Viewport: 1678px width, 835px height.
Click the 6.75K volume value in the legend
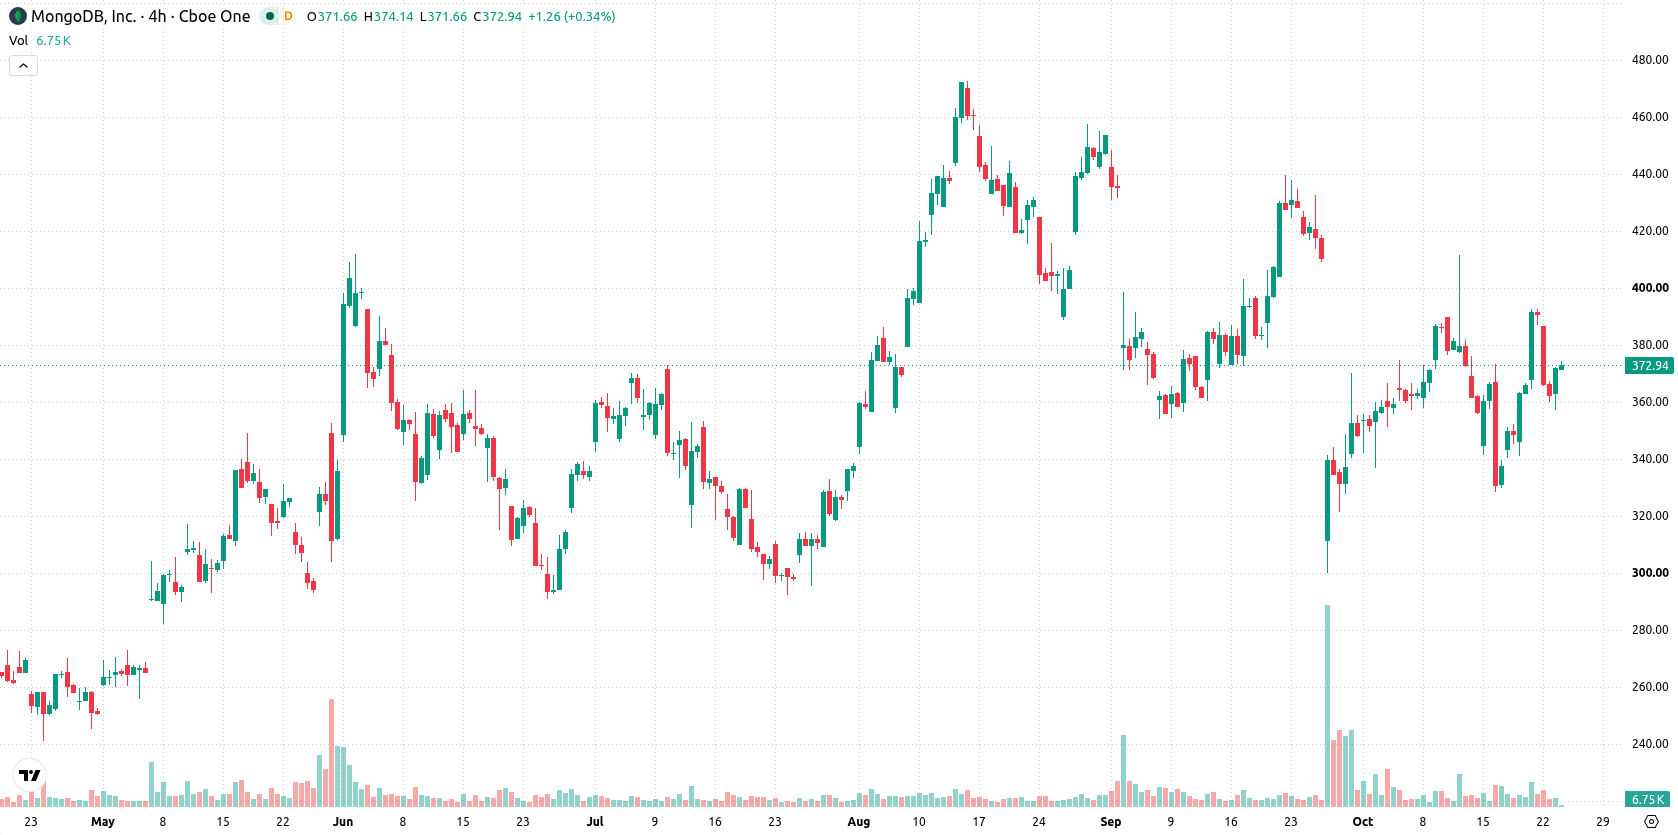tap(54, 41)
